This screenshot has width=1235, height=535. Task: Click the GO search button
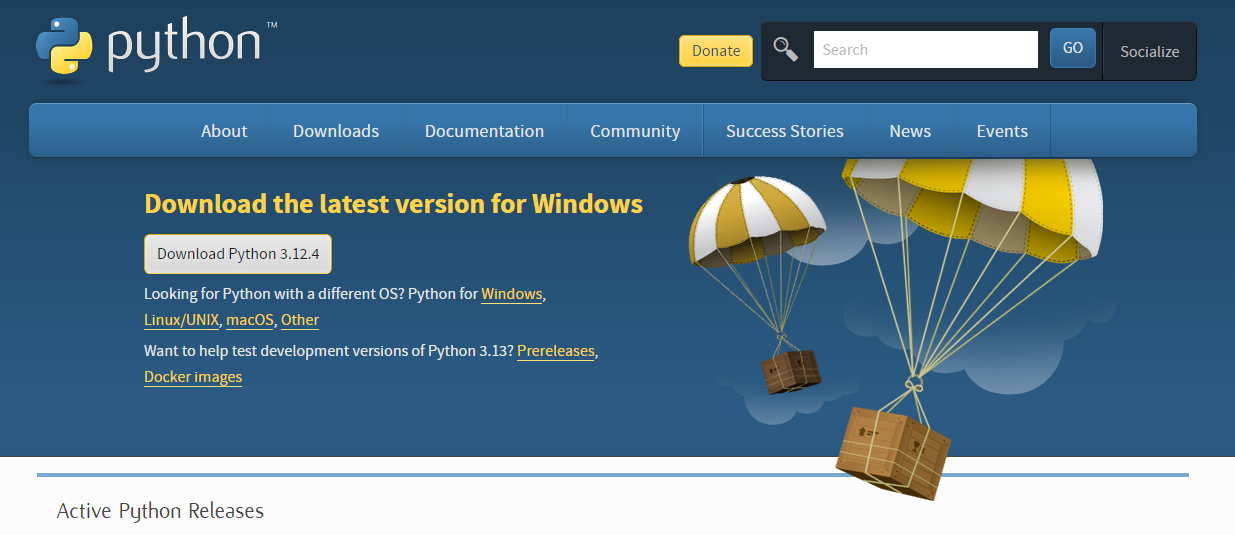(1073, 48)
